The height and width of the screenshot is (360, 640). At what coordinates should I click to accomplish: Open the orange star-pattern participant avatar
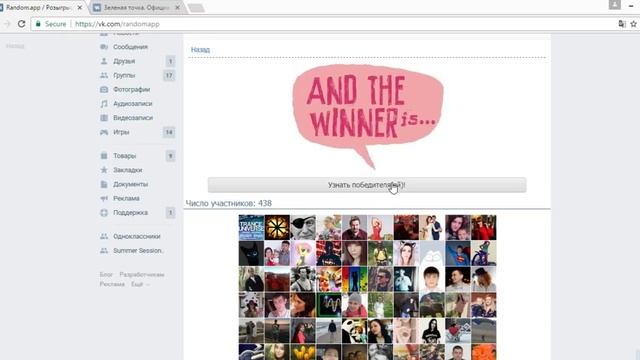coord(277,227)
